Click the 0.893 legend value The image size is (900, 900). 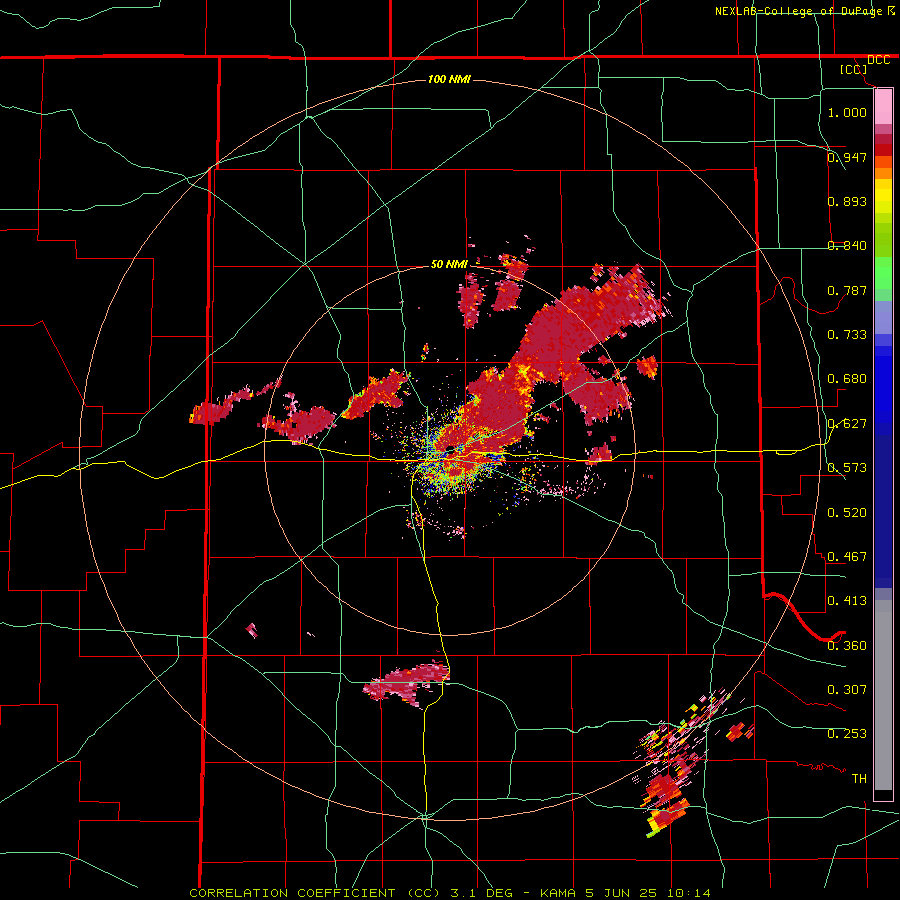847,201
